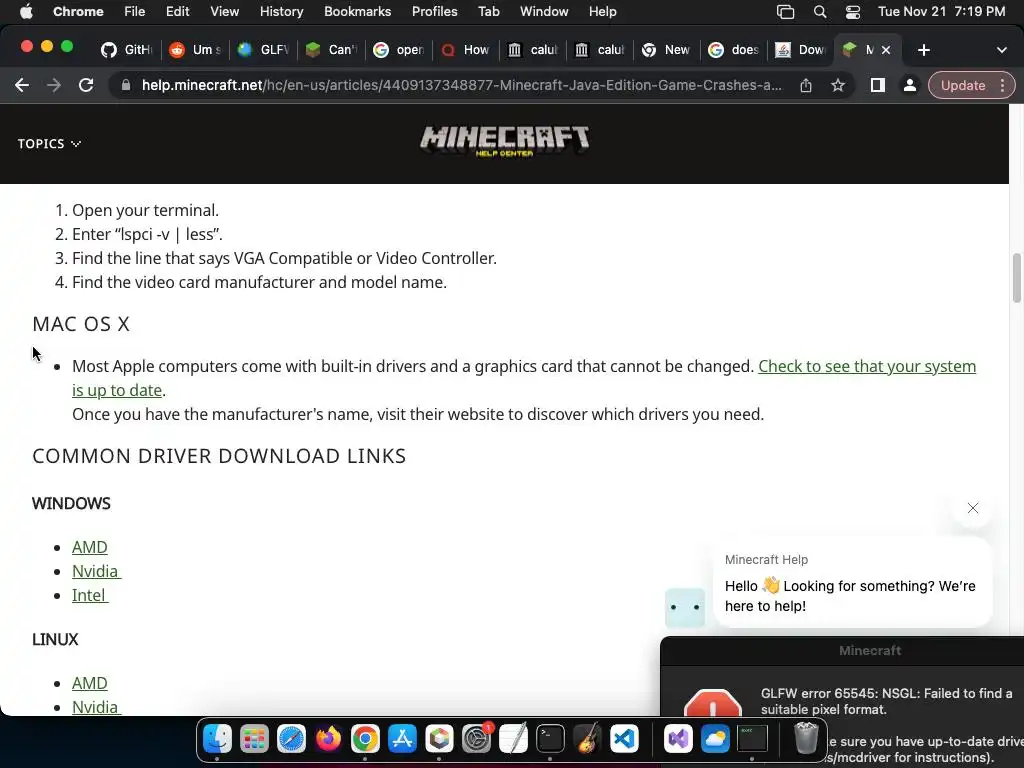Click the menu bar date and time

[941, 12]
